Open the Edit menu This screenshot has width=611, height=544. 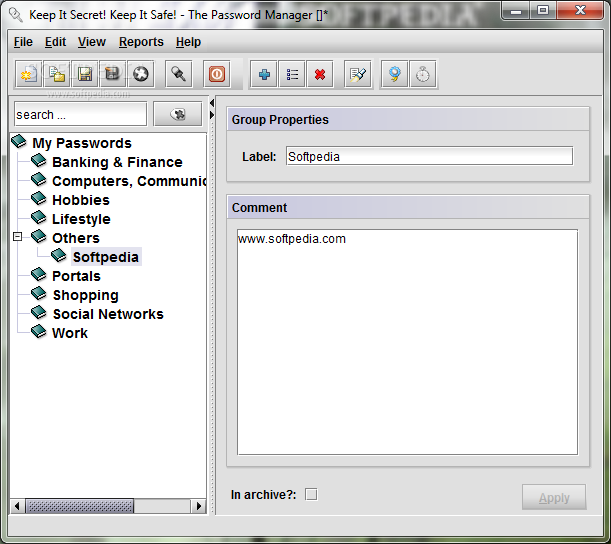(55, 42)
